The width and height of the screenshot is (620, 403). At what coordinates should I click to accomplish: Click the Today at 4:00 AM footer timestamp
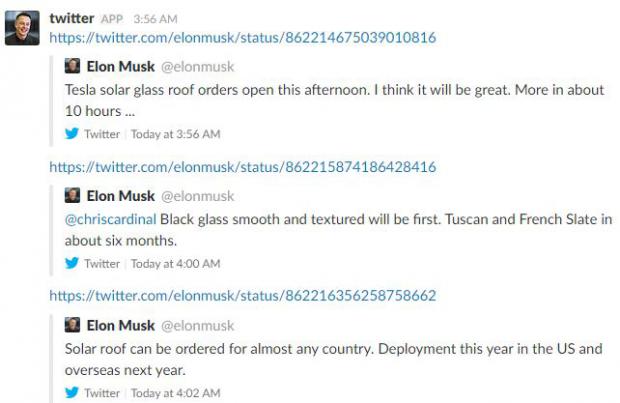click(176, 263)
